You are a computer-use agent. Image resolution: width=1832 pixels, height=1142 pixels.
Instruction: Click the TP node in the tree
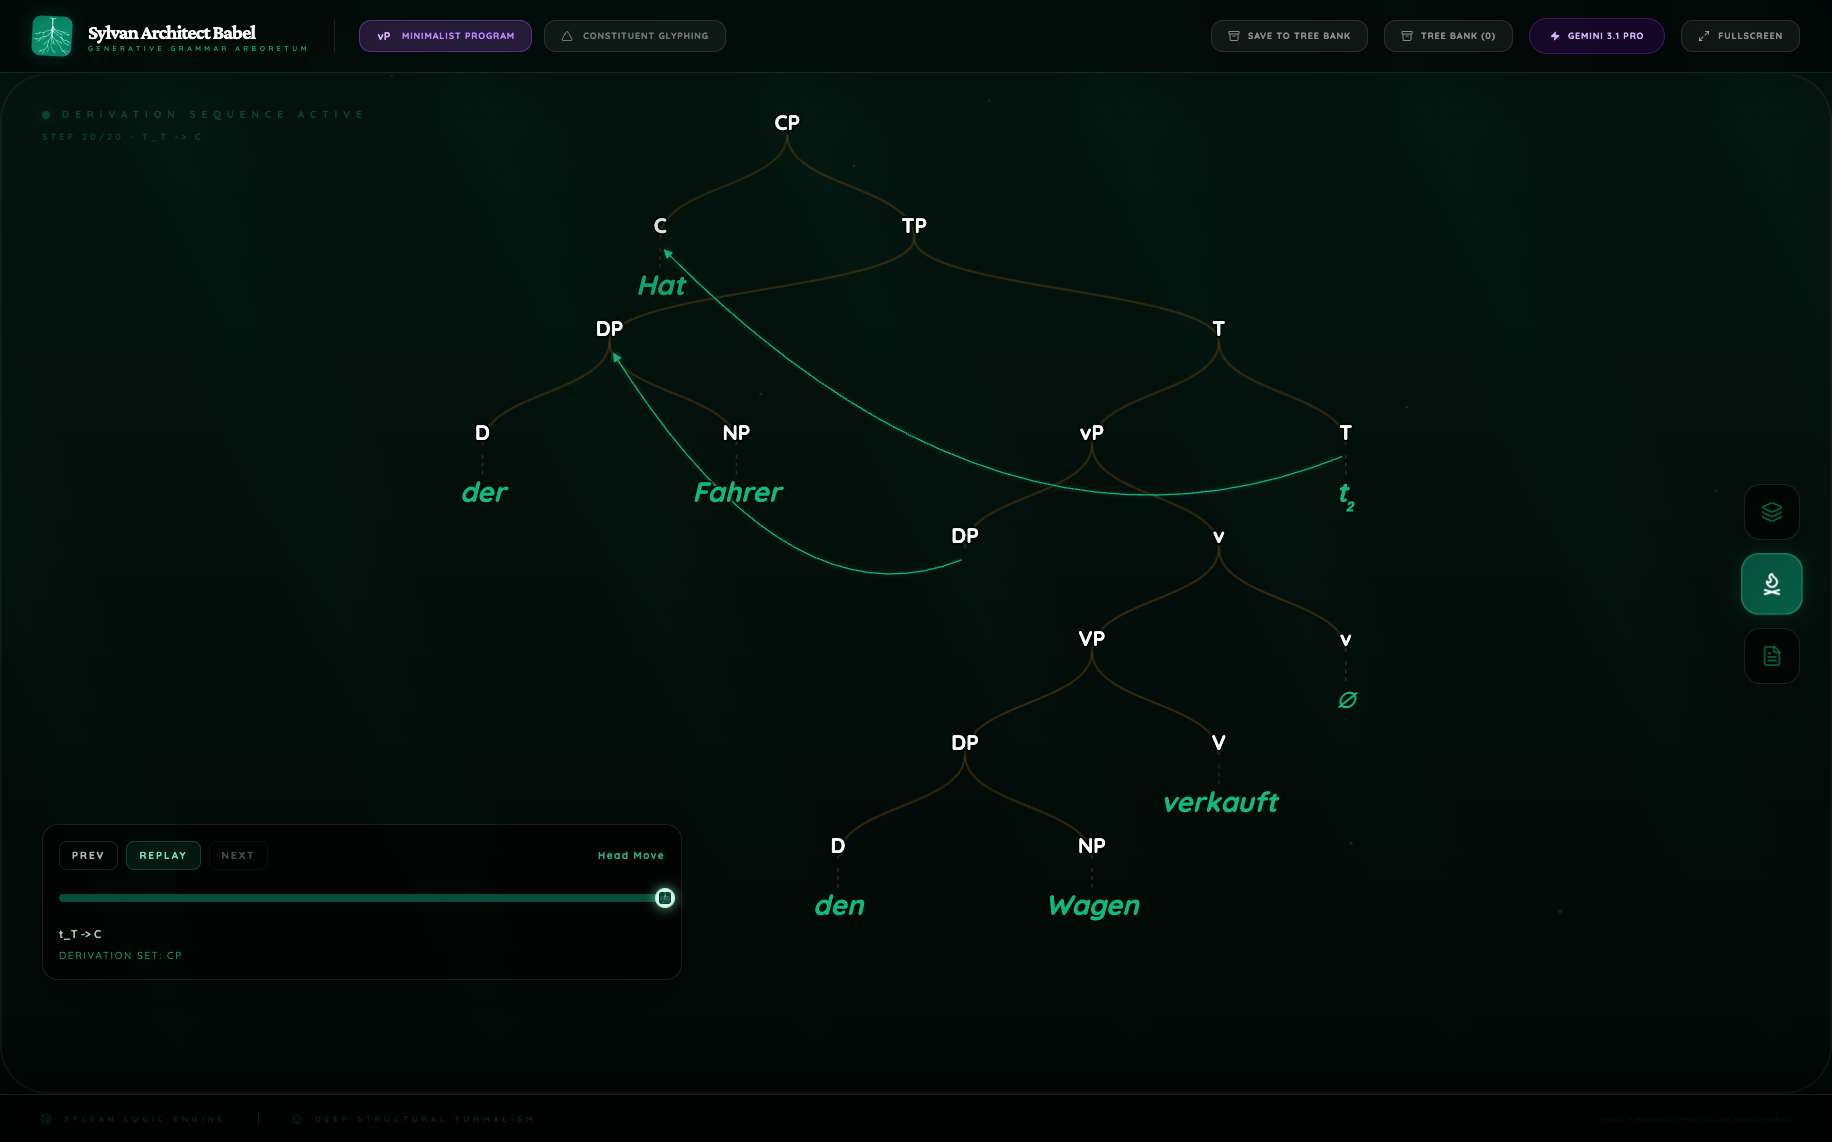pos(914,226)
